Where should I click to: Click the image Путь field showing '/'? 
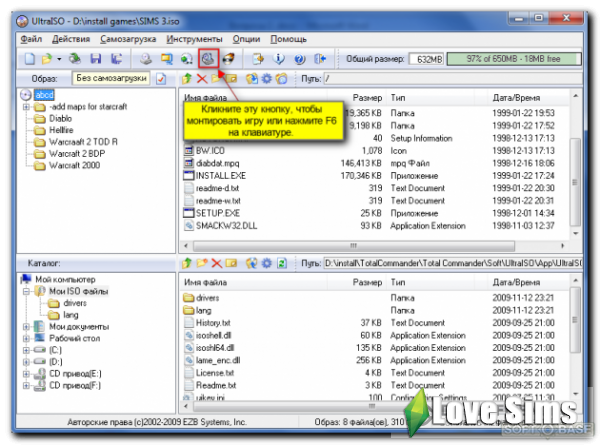point(453,79)
